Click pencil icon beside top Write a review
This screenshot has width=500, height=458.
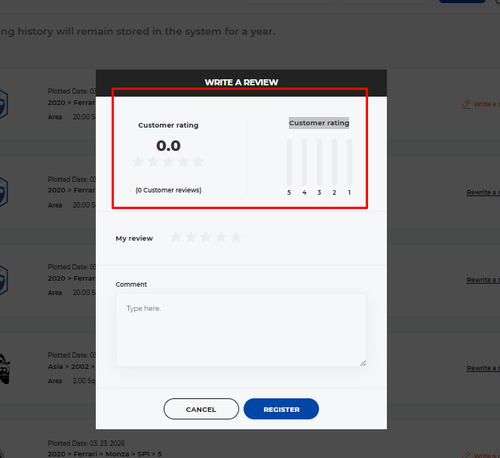click(466, 104)
